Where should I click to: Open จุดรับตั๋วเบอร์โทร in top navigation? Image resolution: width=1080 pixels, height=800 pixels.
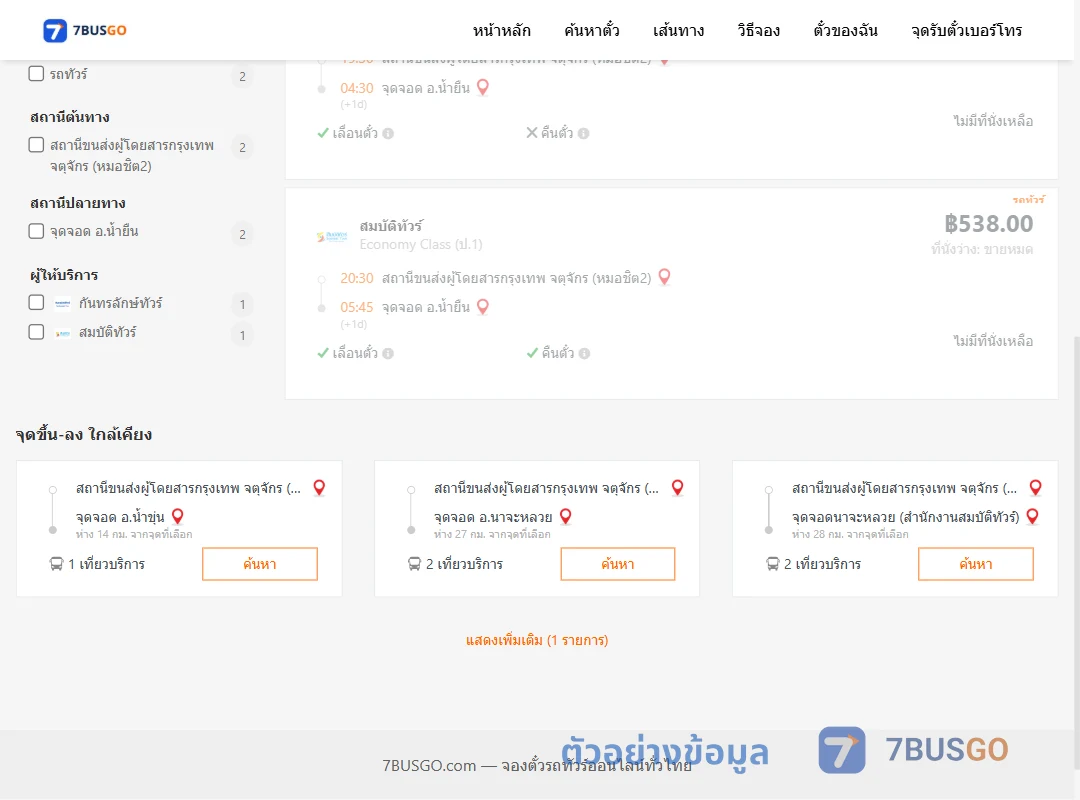tap(966, 30)
